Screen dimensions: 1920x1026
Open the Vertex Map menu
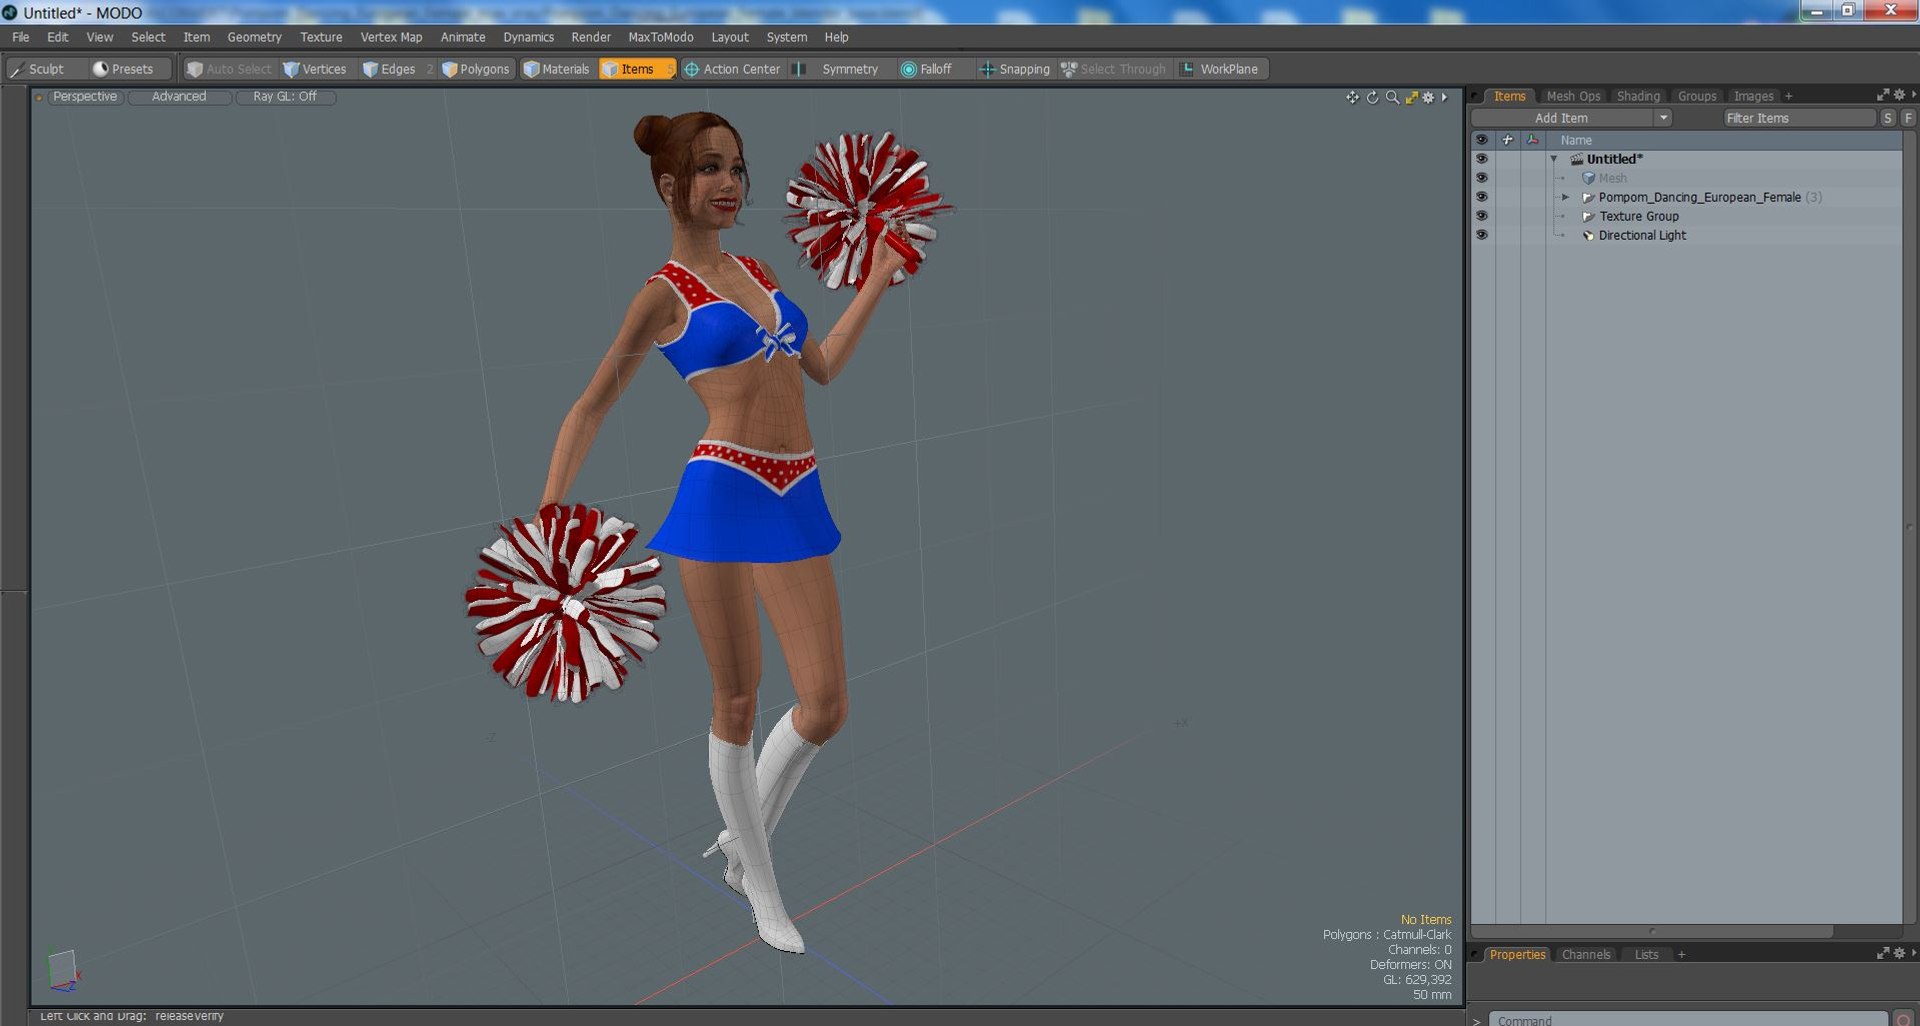(391, 37)
